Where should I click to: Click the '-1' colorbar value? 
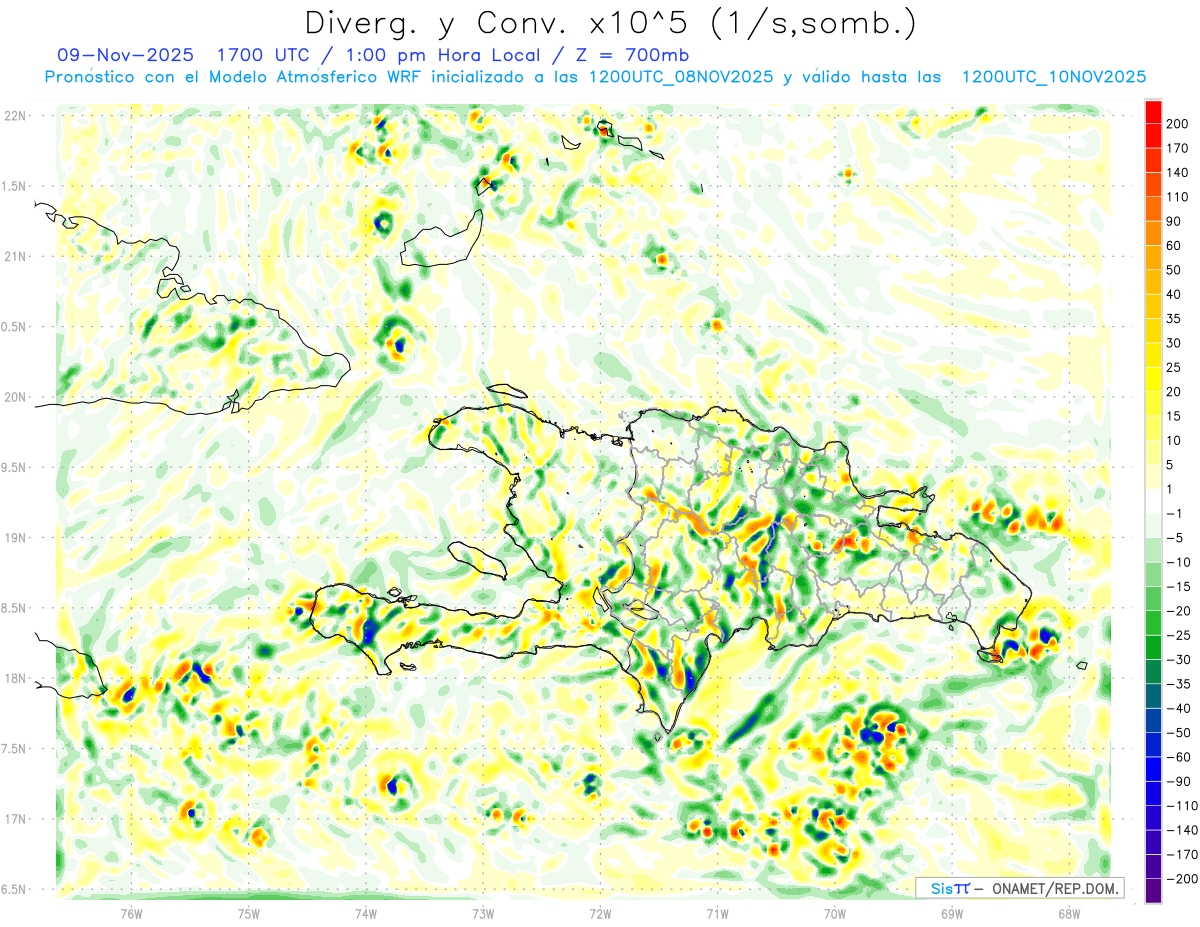coord(1172,513)
